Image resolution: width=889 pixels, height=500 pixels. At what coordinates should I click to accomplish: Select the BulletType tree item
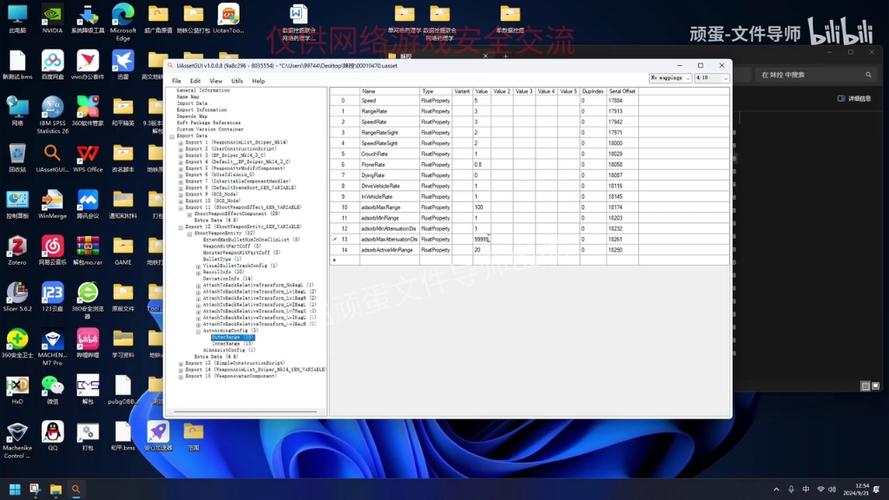222,259
